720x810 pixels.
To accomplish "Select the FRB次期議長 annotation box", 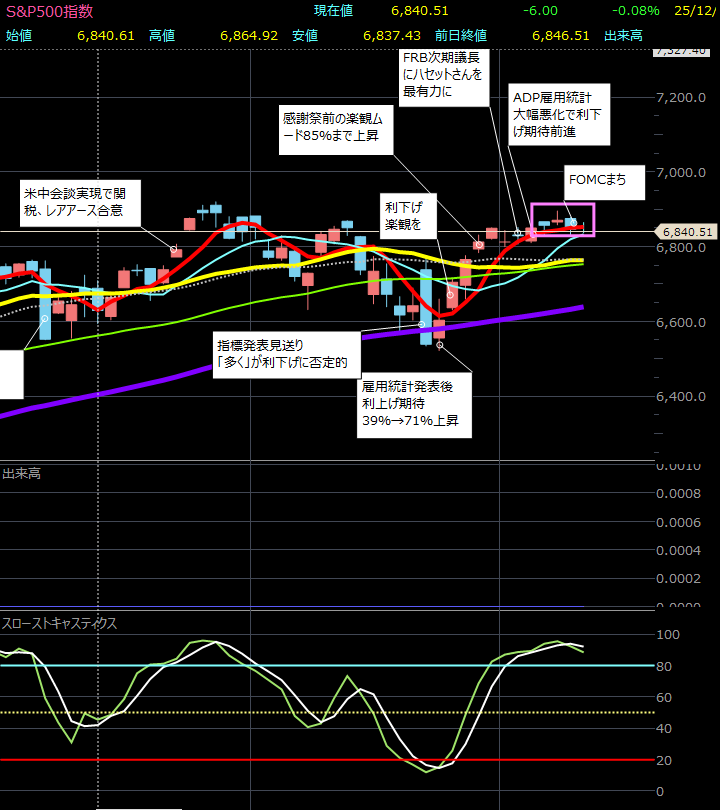I will (442, 75).
